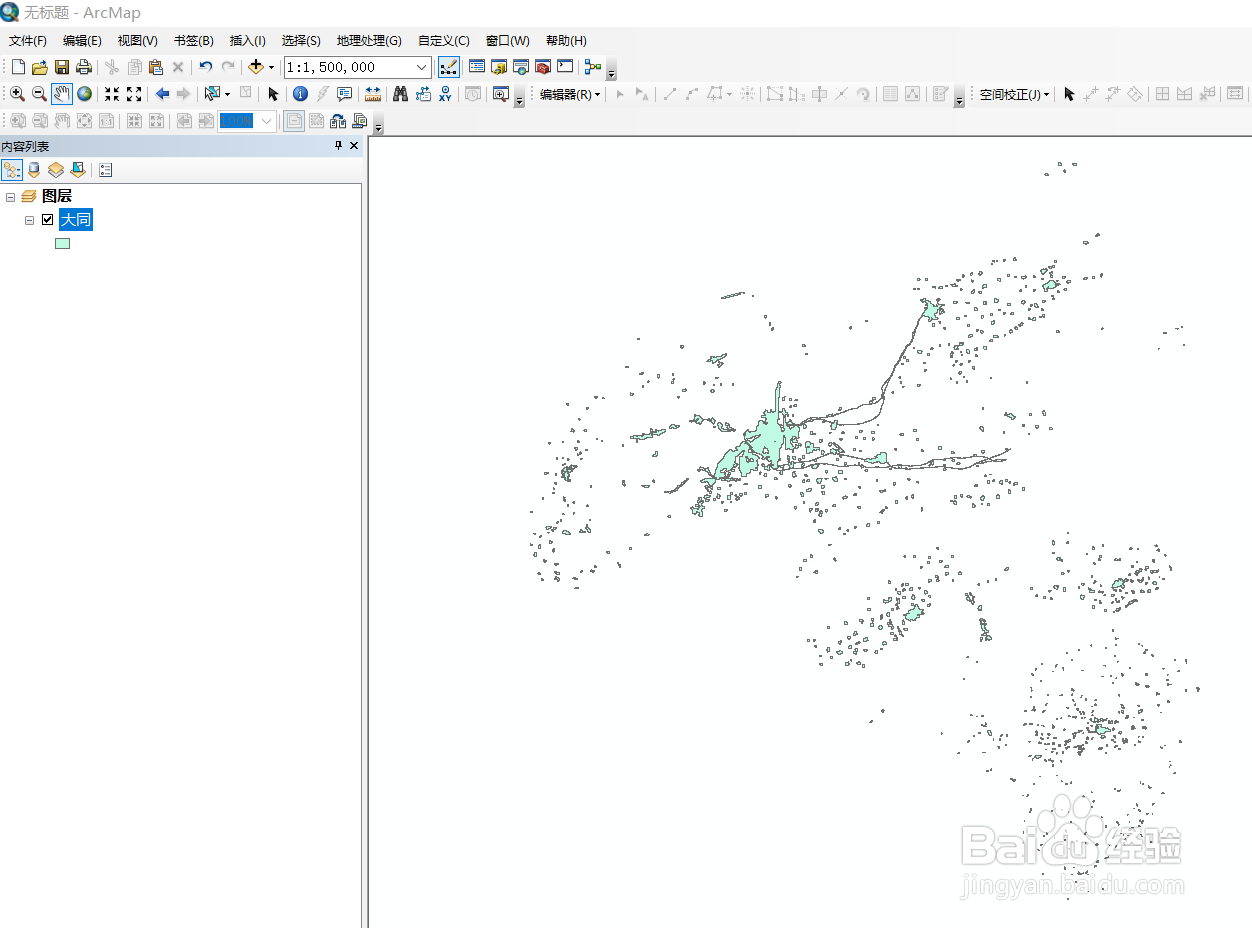The image size is (1252, 928).
Task: Open standard toolbar overflow options
Action: [612, 71]
